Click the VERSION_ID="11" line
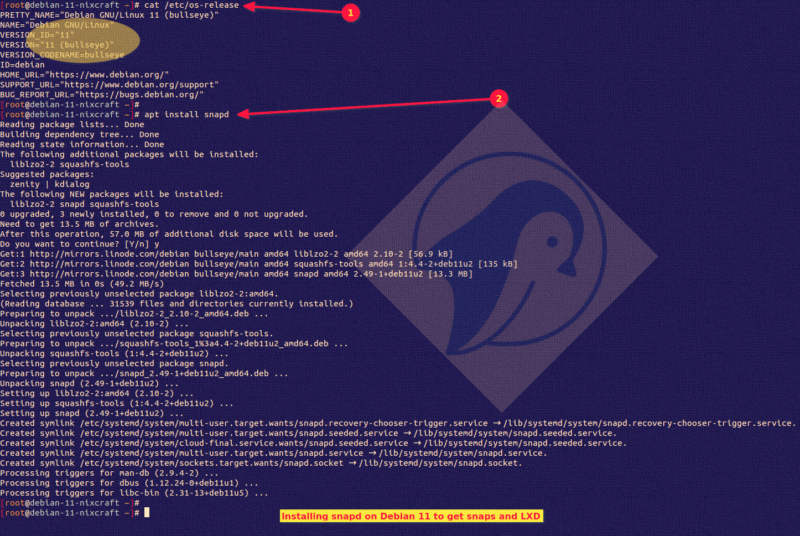This screenshot has width=800, height=536. coord(37,35)
